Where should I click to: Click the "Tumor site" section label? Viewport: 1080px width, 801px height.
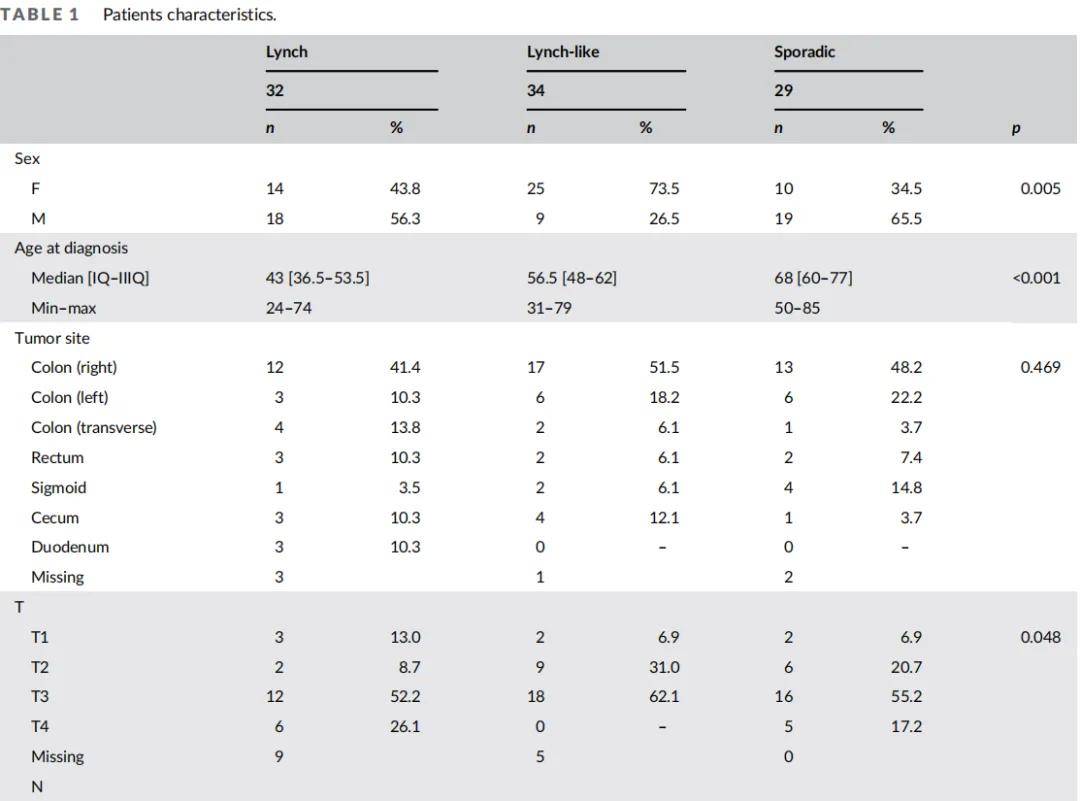(x=52, y=338)
